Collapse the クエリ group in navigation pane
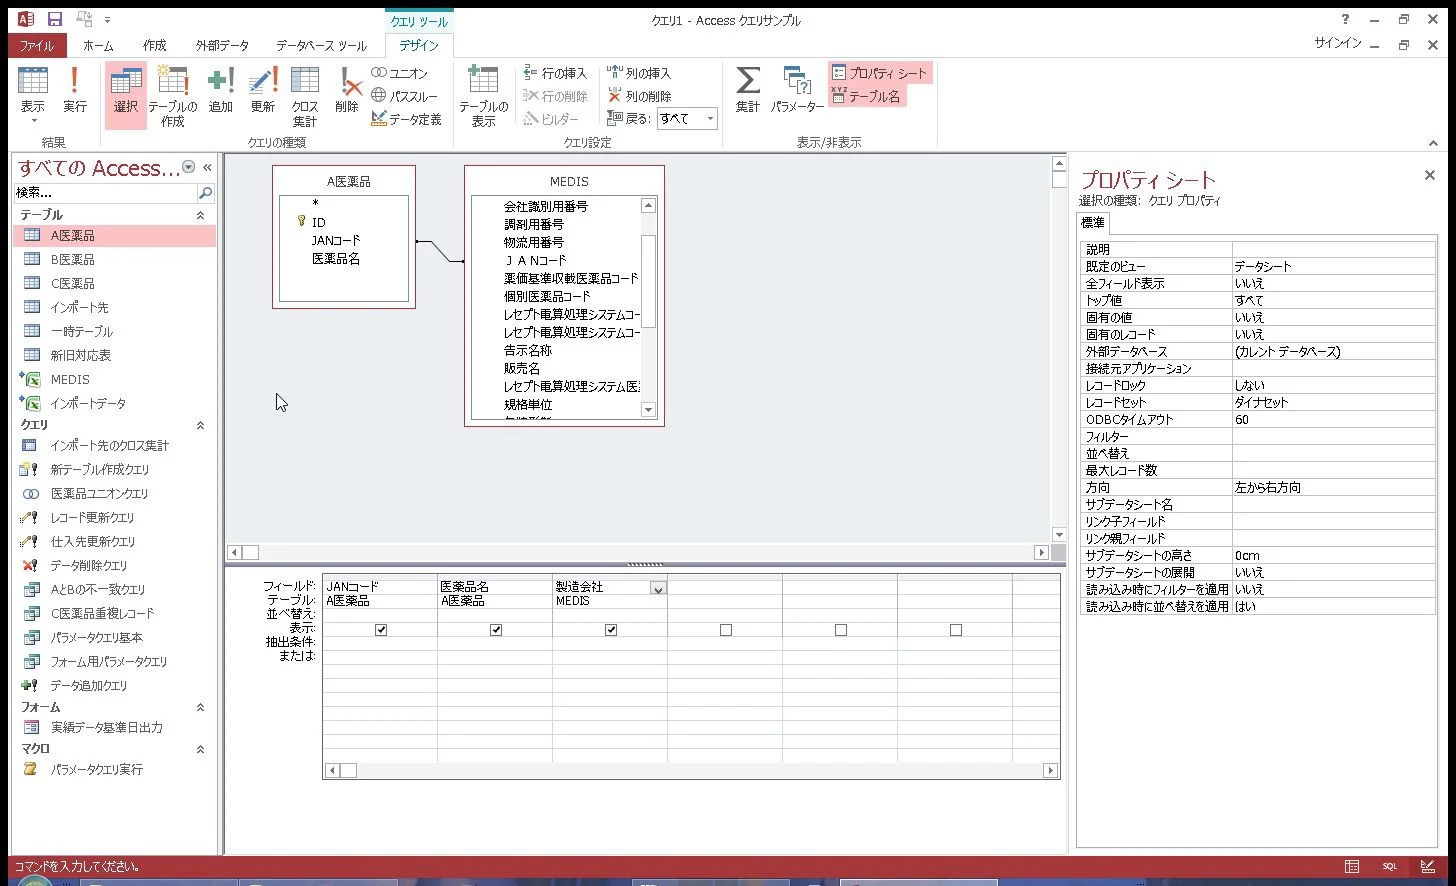The height and width of the screenshot is (886, 1456). click(x=200, y=425)
